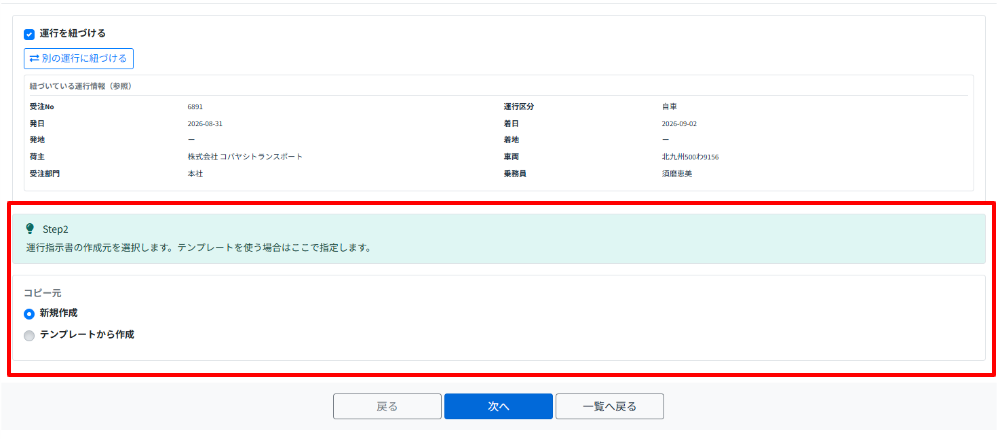Click the Step2 lightbulb icon
The image size is (1000, 439).
tap(29, 228)
